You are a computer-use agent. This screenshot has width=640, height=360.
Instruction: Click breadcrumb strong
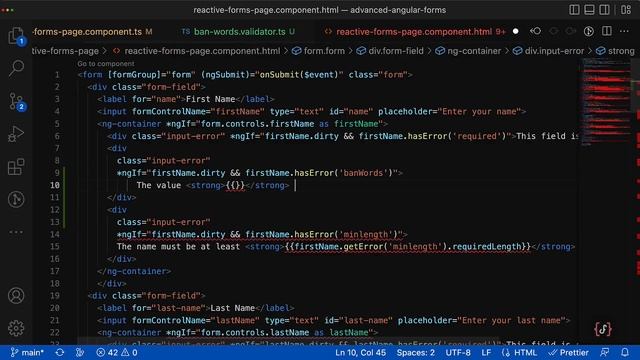coord(621,51)
